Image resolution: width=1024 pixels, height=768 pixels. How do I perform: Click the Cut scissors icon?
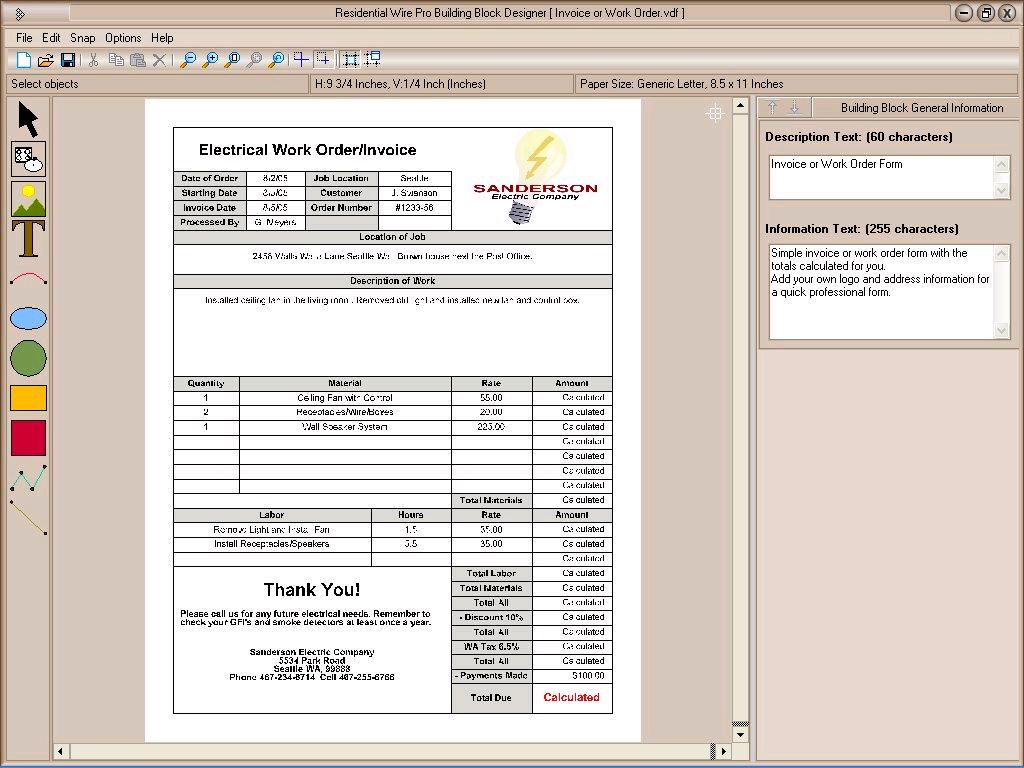tap(93, 60)
